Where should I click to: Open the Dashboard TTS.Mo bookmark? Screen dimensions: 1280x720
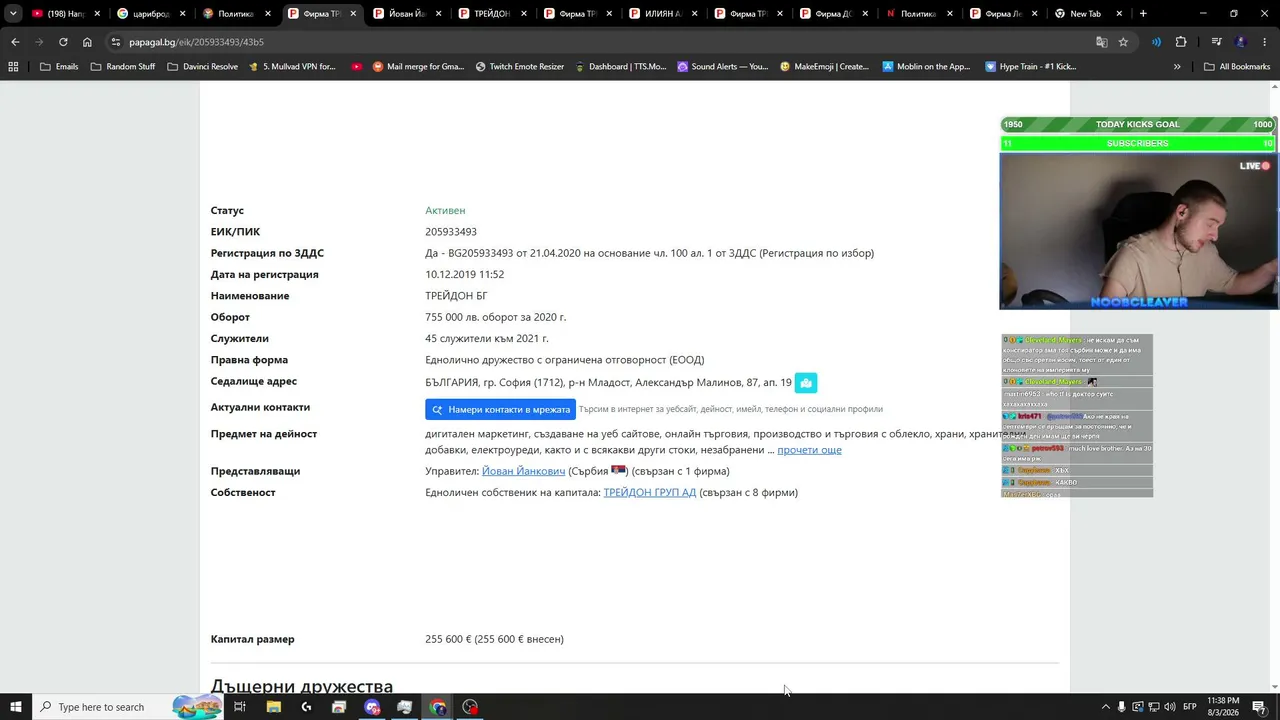(621, 67)
